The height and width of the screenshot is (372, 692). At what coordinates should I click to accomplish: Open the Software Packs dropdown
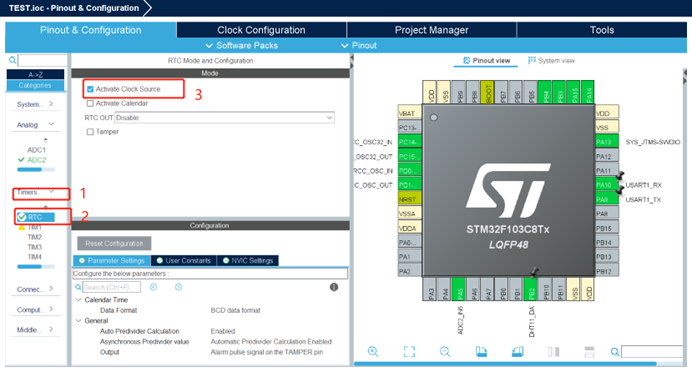click(x=242, y=45)
